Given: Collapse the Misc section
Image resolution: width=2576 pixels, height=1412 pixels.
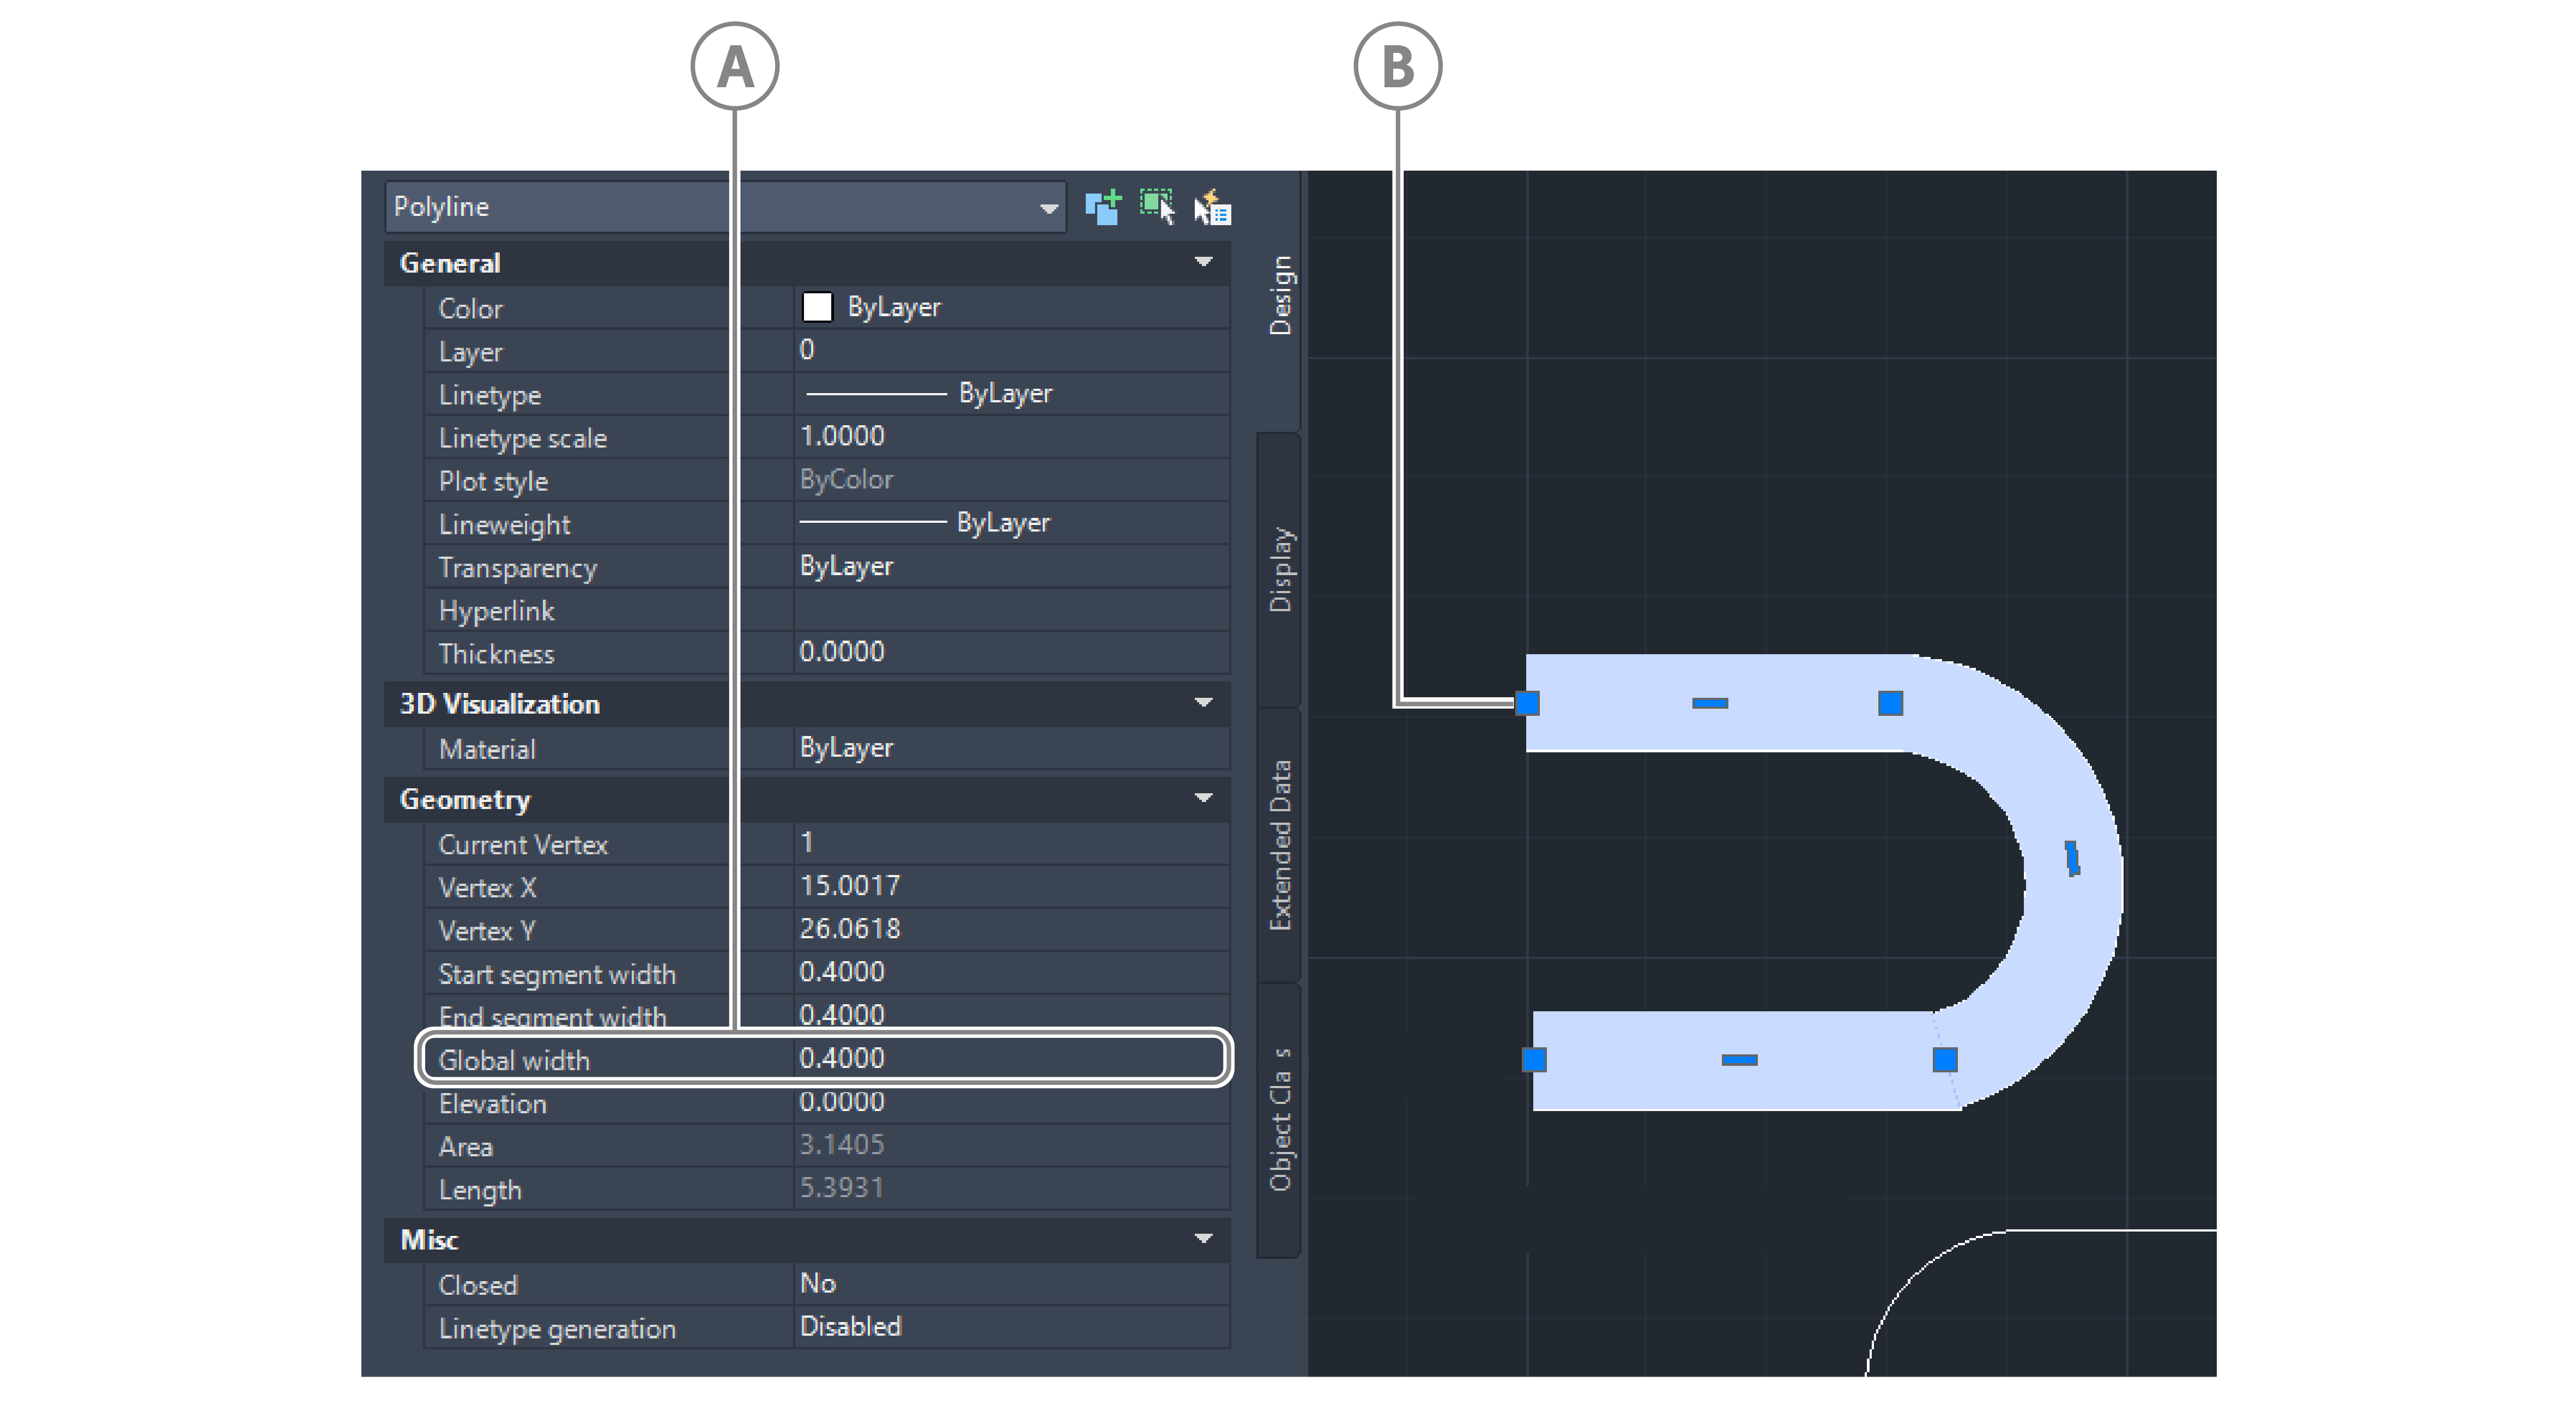Looking at the screenshot, I should (1203, 1239).
